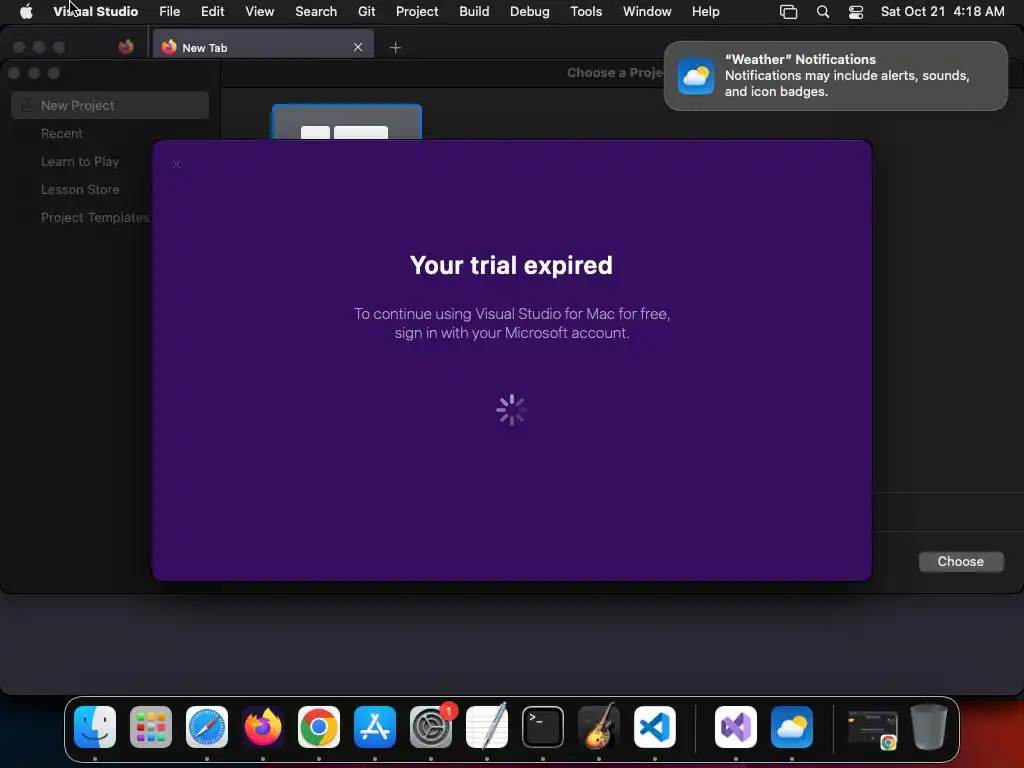This screenshot has height=768, width=1024.
Task: Launch Terminal from the dock
Action: pos(543,727)
